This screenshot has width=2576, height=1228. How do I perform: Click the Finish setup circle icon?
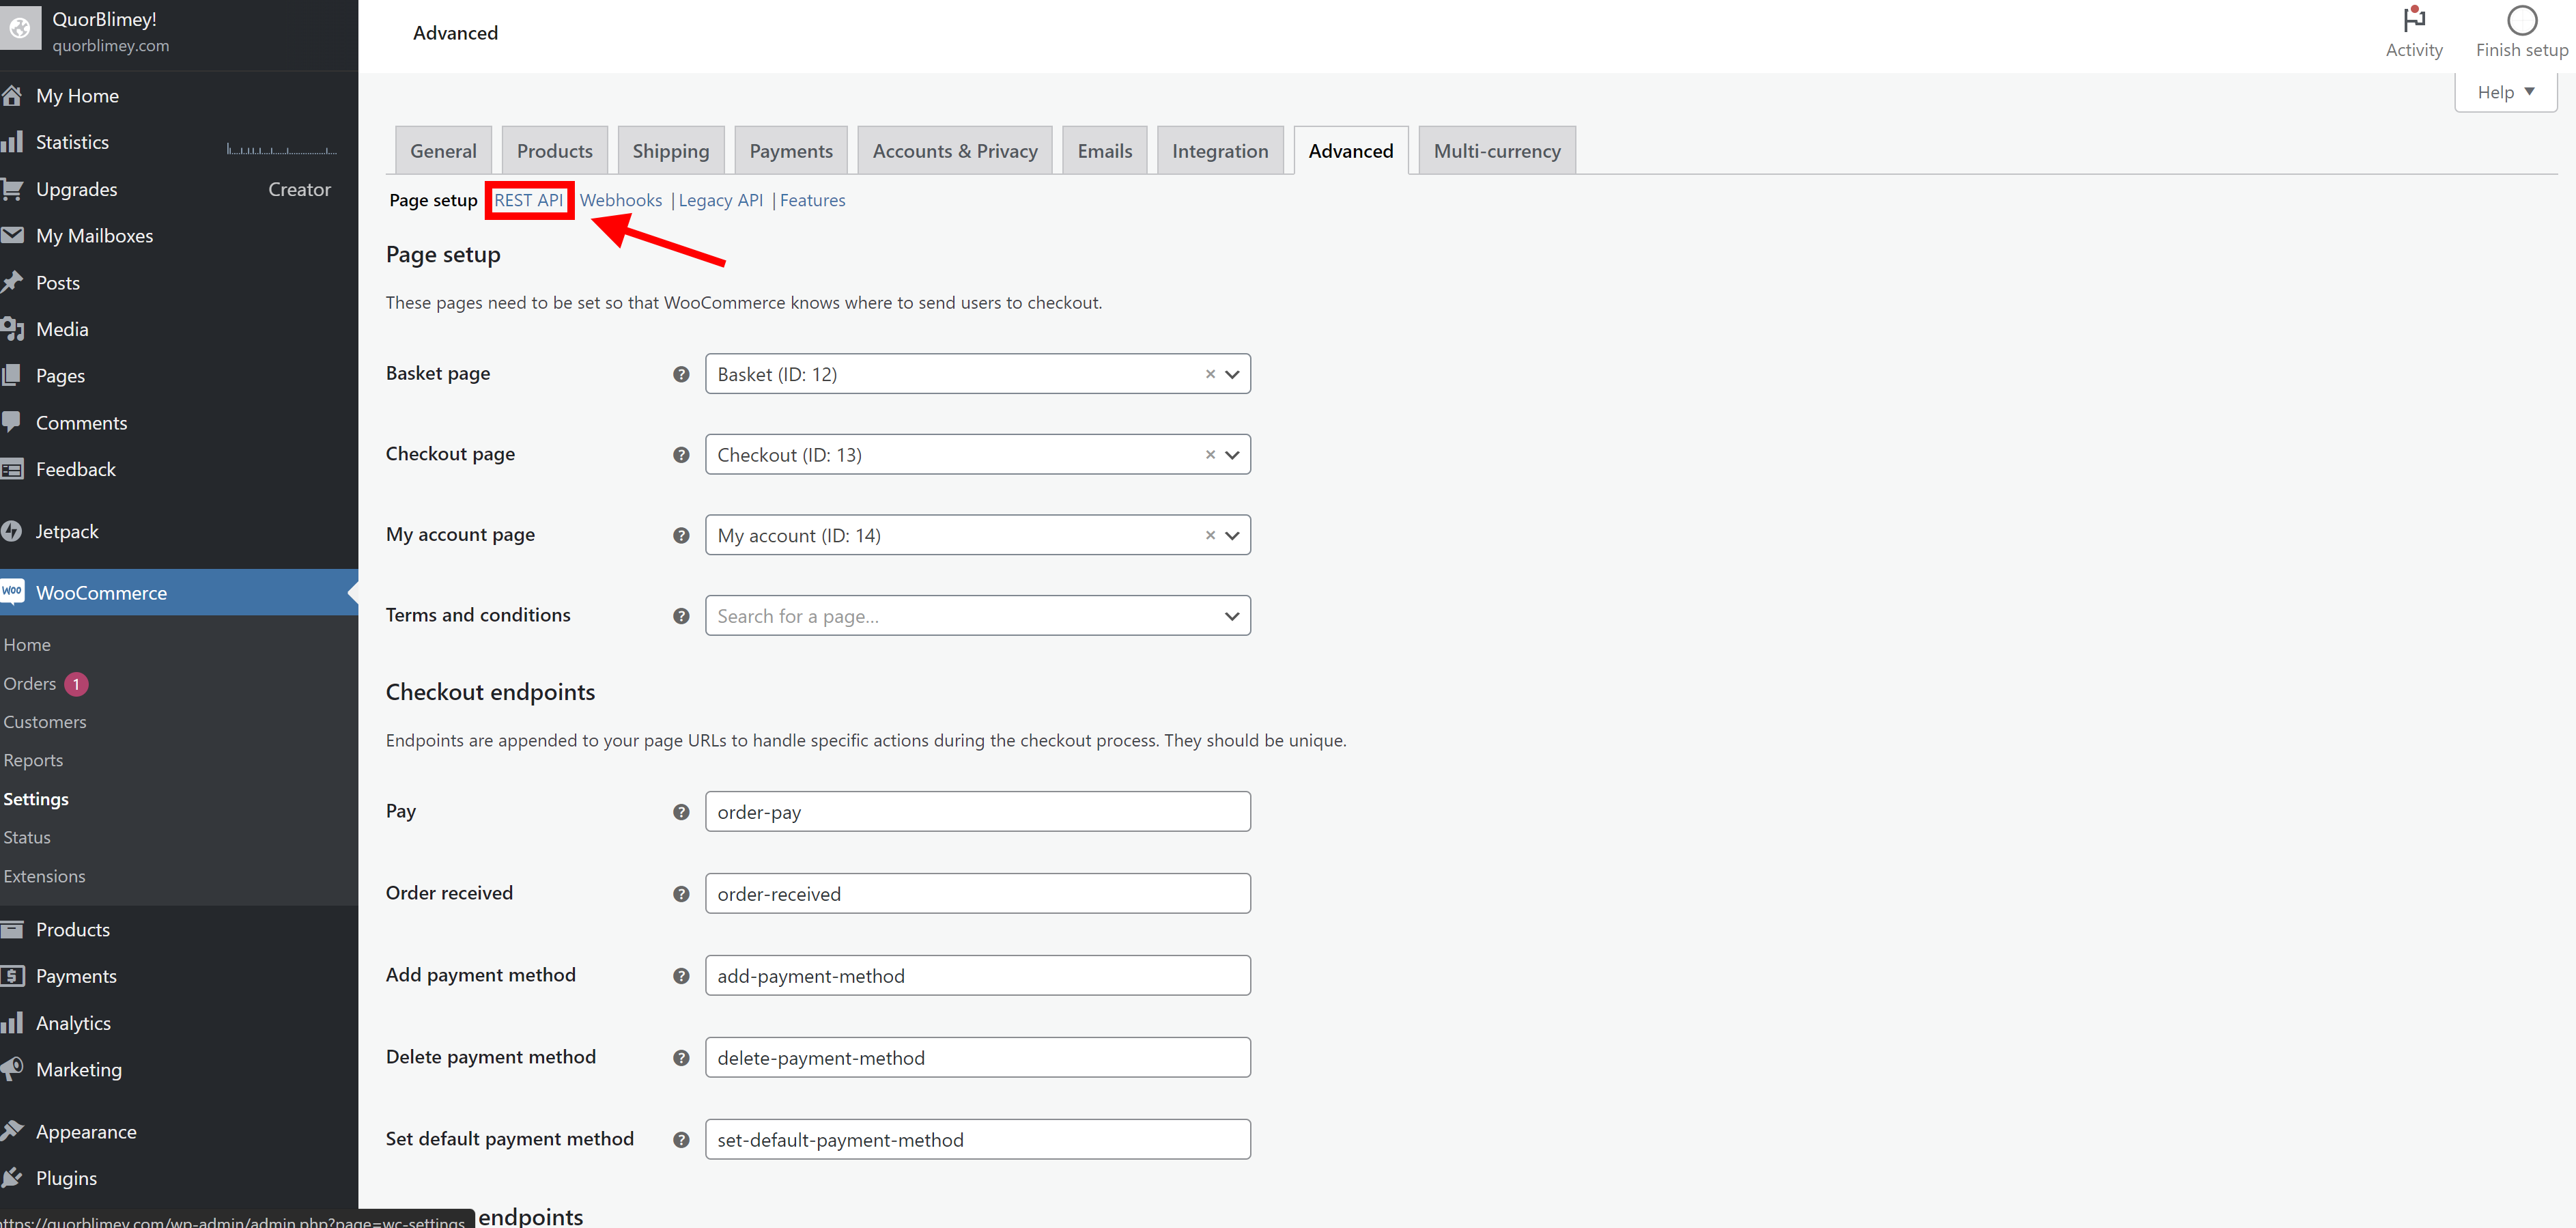2521,20
